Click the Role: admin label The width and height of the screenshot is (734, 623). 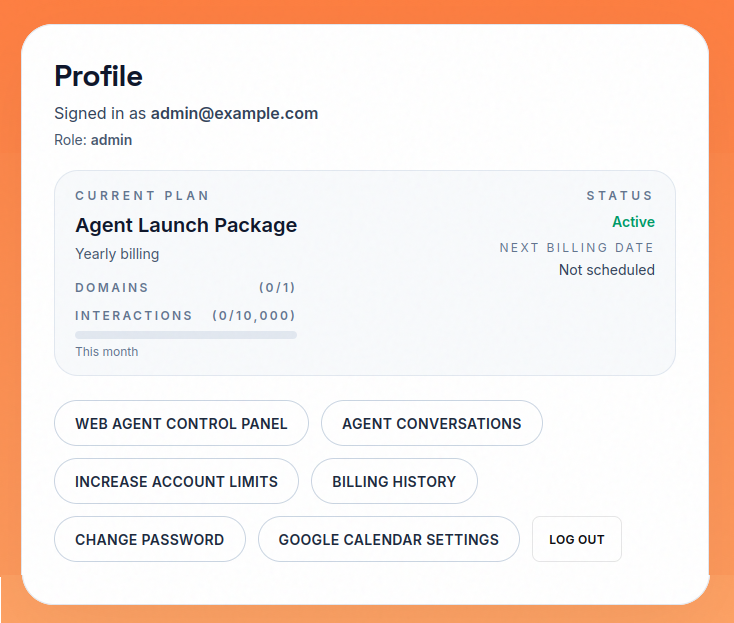[x=93, y=140]
